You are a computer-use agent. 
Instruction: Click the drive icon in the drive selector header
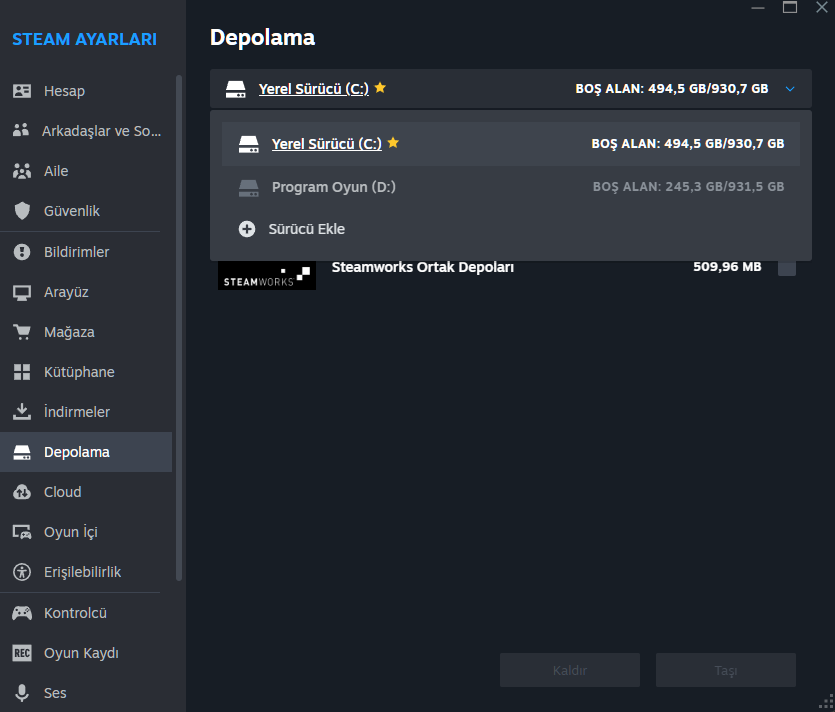click(235, 89)
